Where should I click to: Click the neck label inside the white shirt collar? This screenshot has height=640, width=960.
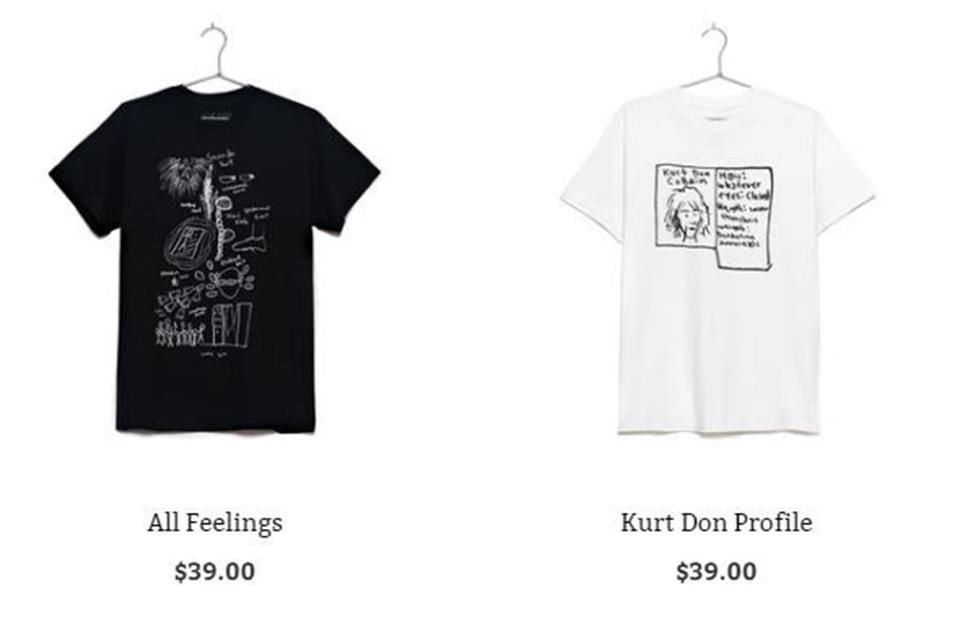[716, 119]
